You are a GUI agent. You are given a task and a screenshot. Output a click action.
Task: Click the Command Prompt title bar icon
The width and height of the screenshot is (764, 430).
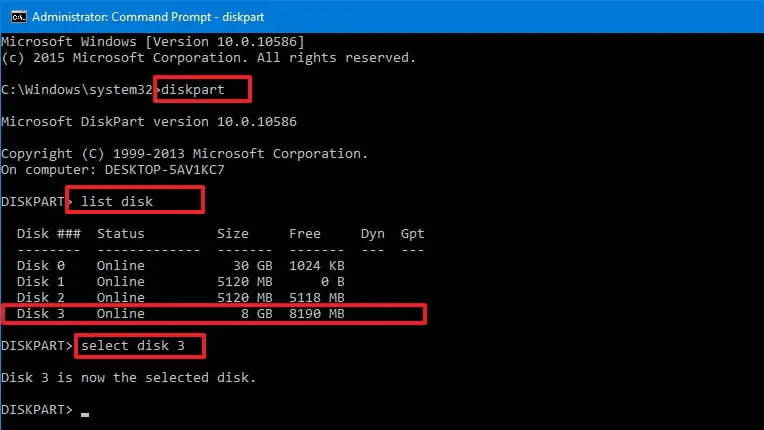[17, 15]
